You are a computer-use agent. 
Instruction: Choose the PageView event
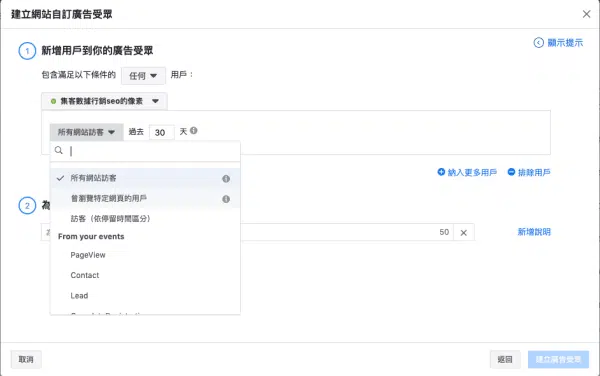coord(145,255)
